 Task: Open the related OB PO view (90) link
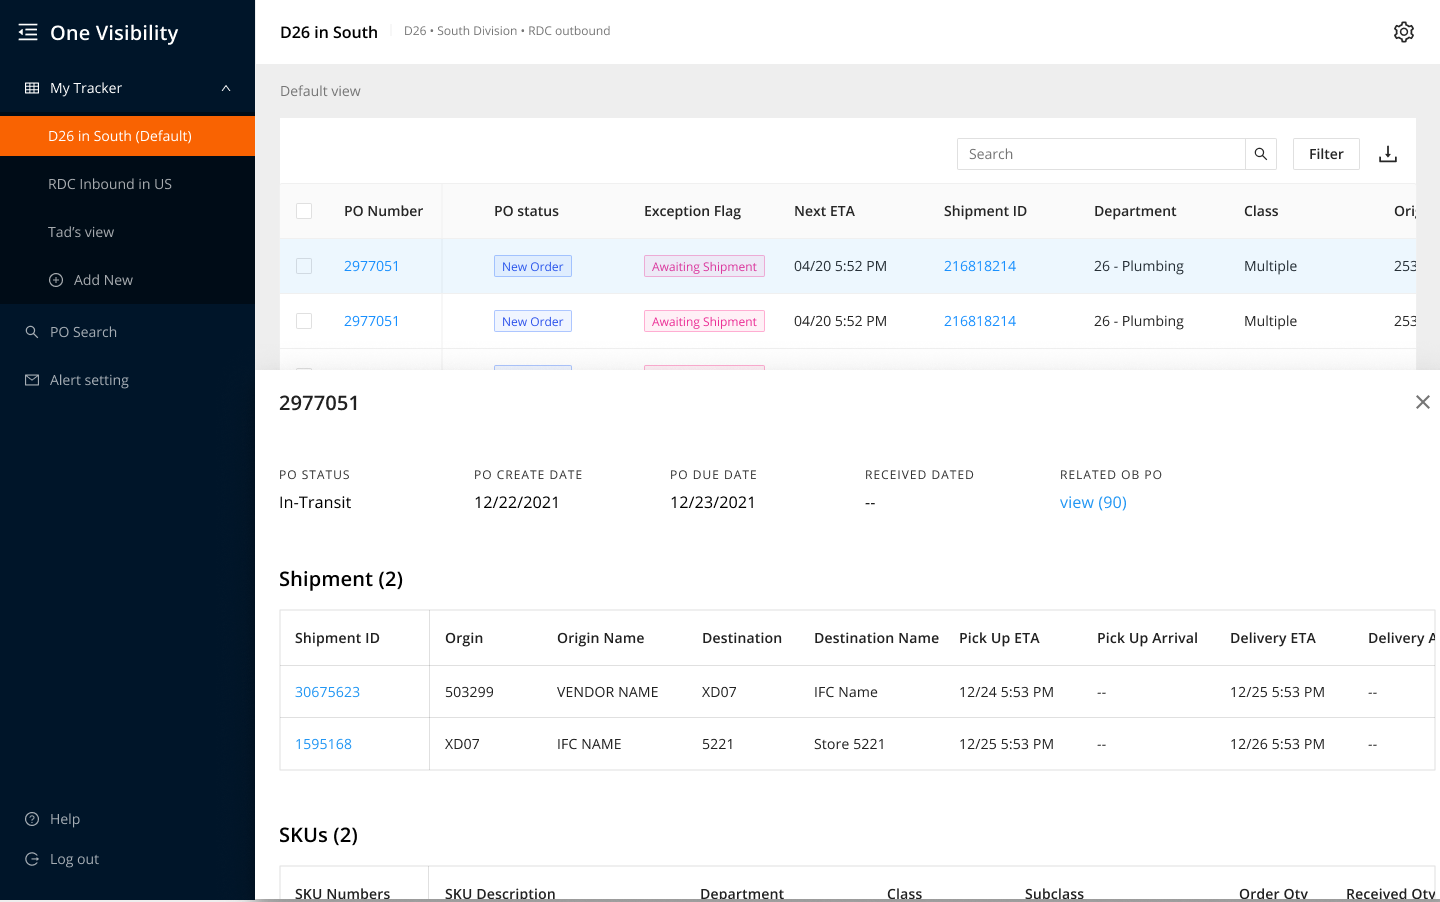tap(1093, 502)
